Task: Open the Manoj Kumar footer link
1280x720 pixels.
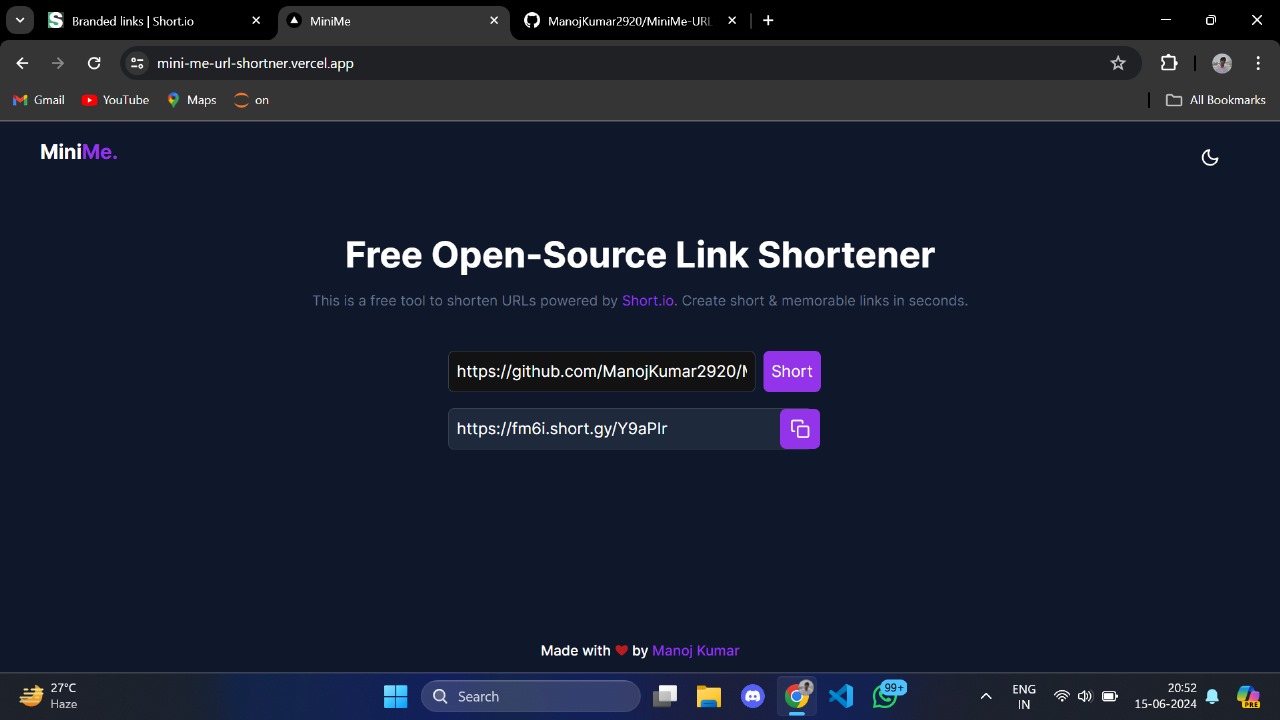Action: click(695, 651)
